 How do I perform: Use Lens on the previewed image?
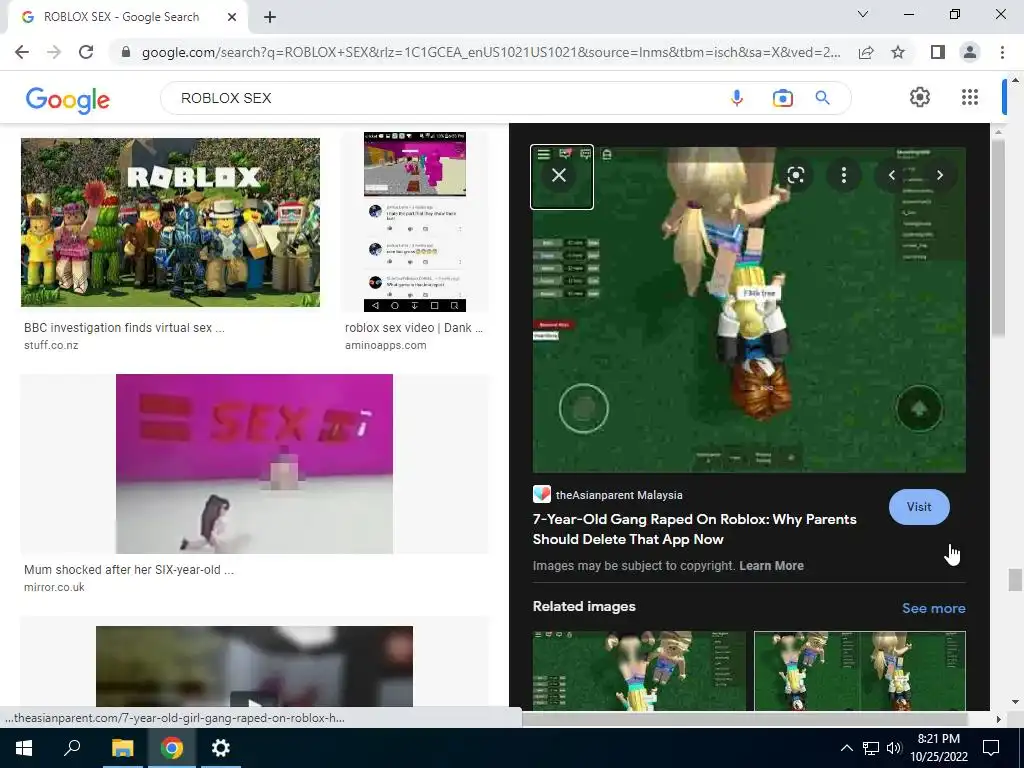point(795,175)
